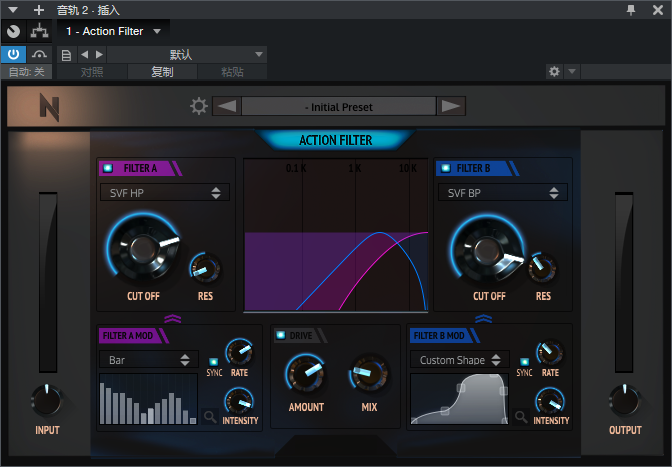Click the 复制 copy button
This screenshot has width=672, height=467.
click(162, 72)
